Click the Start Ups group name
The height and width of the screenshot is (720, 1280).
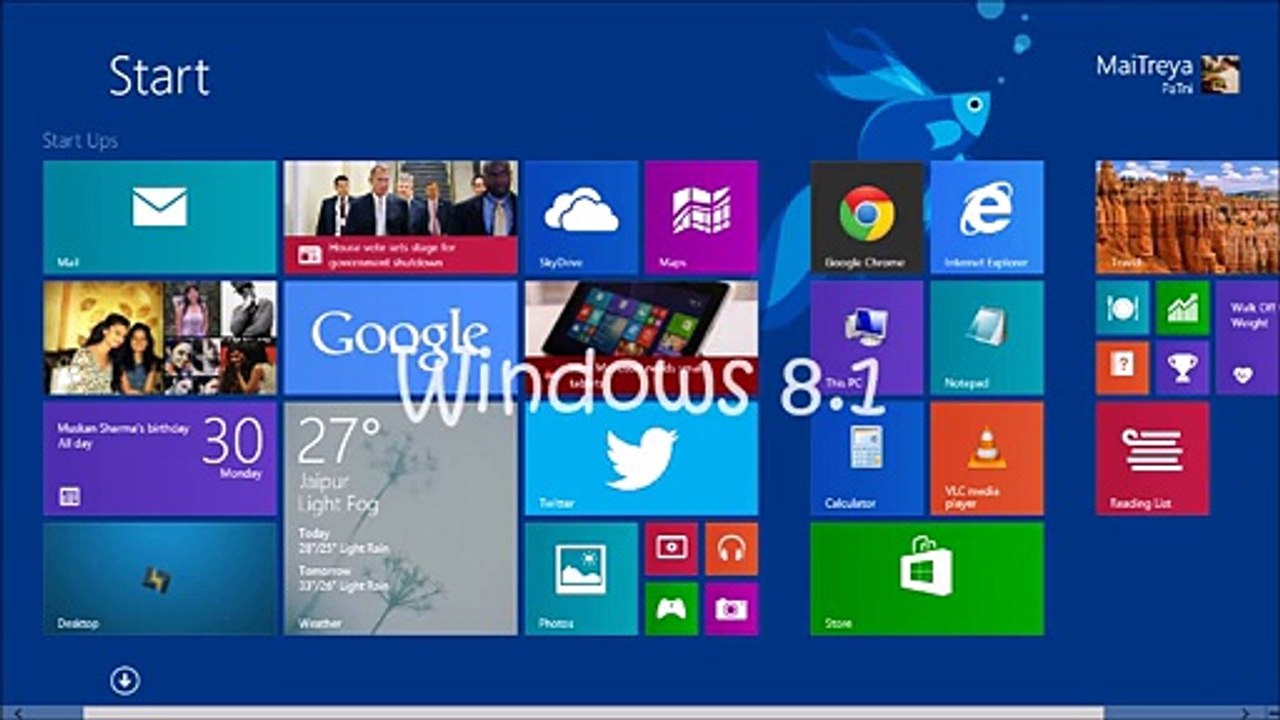[x=80, y=141]
